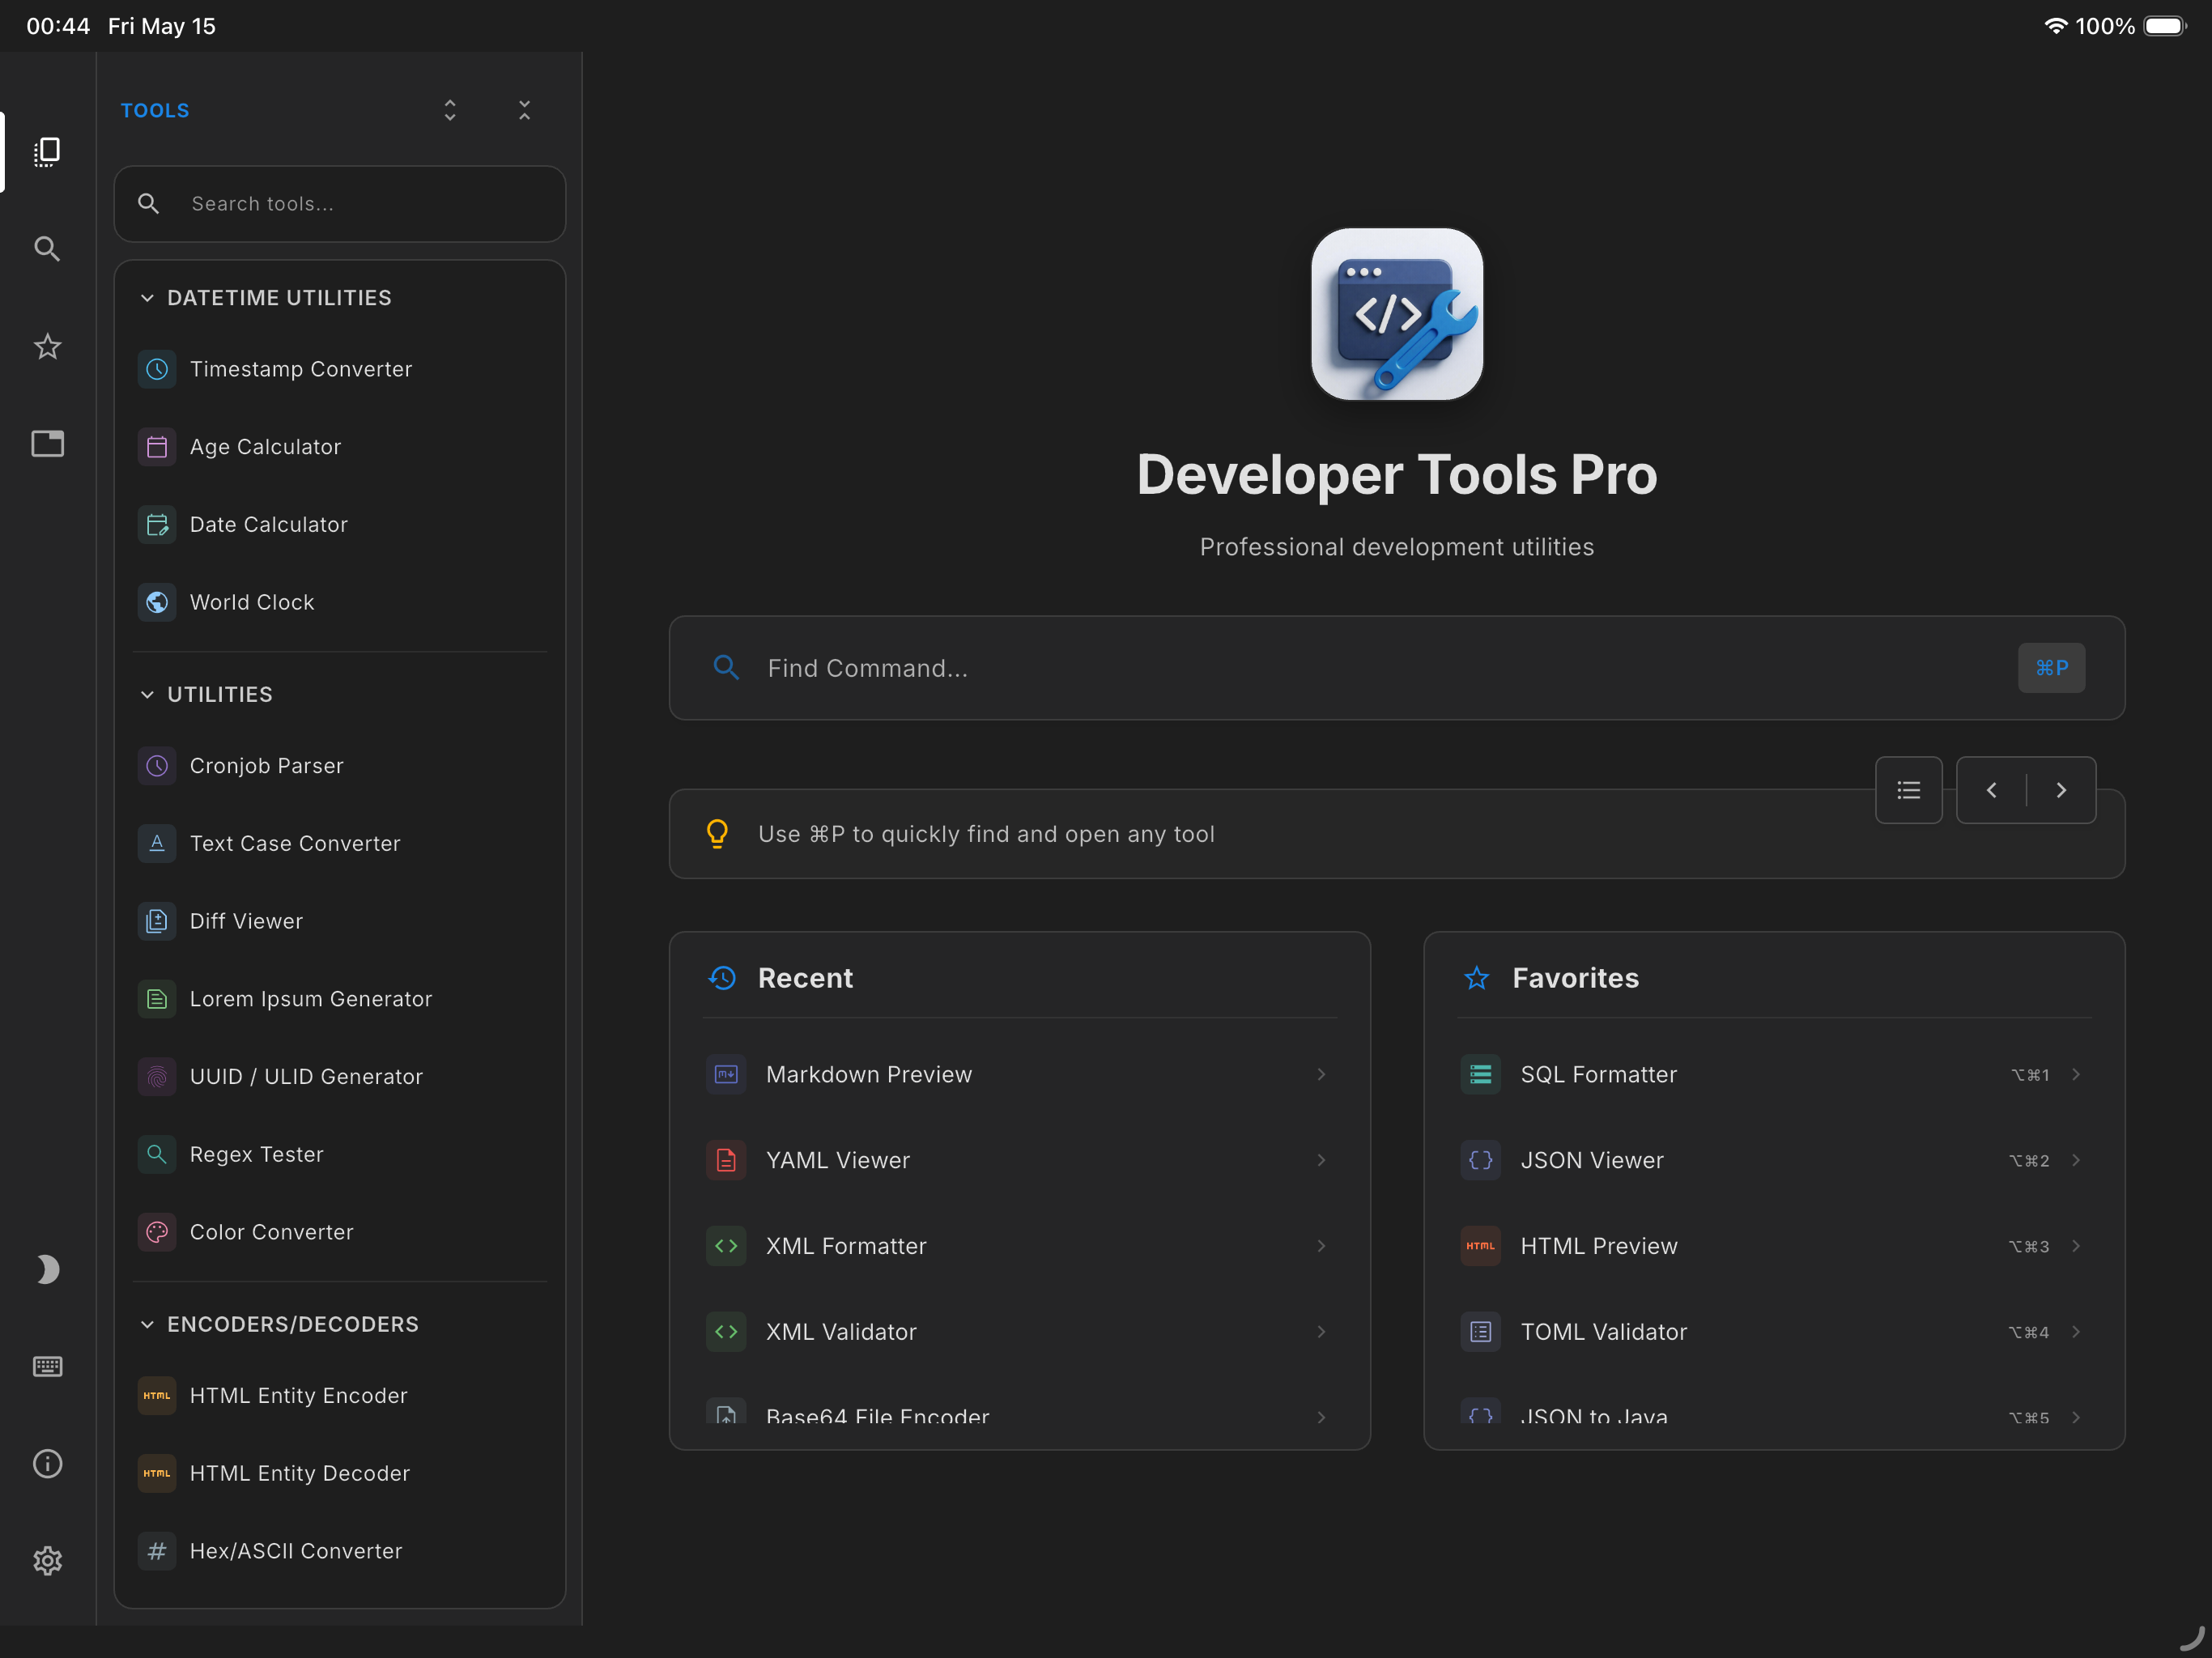This screenshot has height=1658, width=2212.
Task: Open HTML Entity Decoder tool
Action: coord(340,1473)
